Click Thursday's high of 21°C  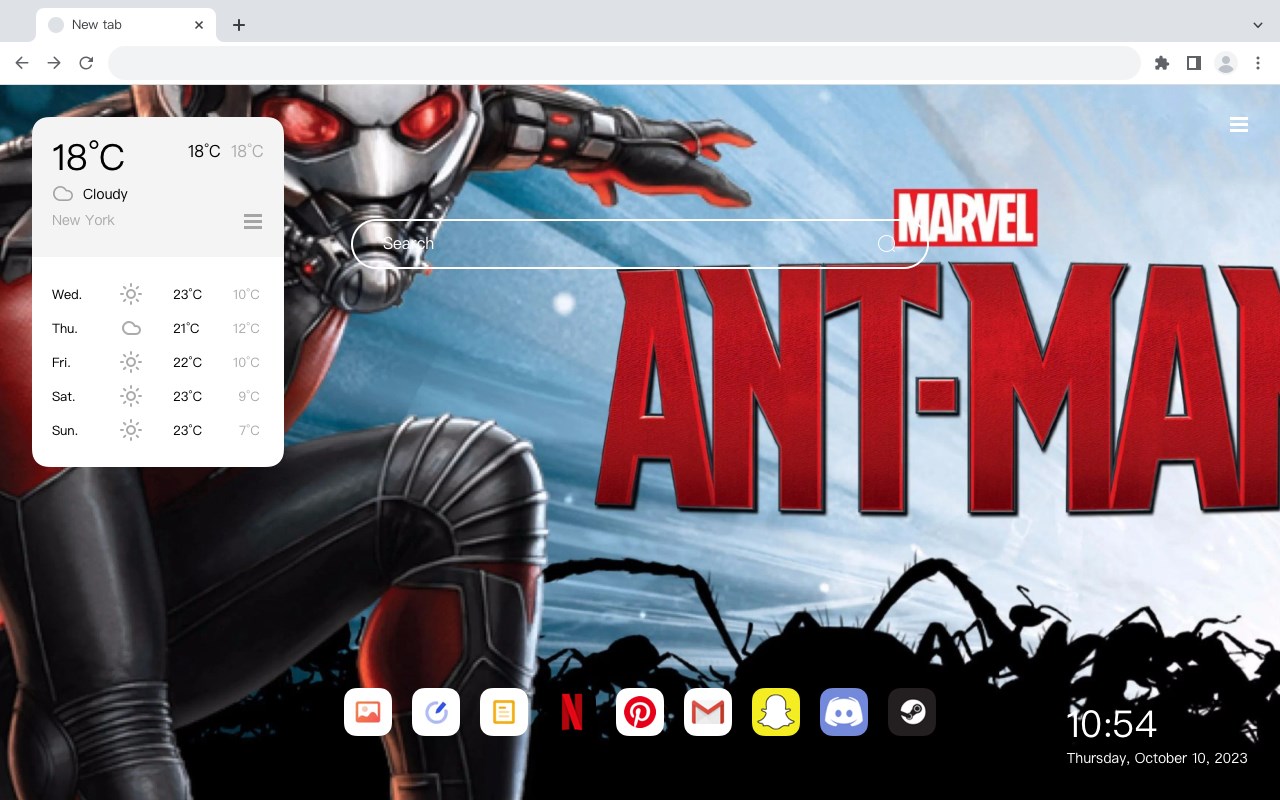coord(187,328)
